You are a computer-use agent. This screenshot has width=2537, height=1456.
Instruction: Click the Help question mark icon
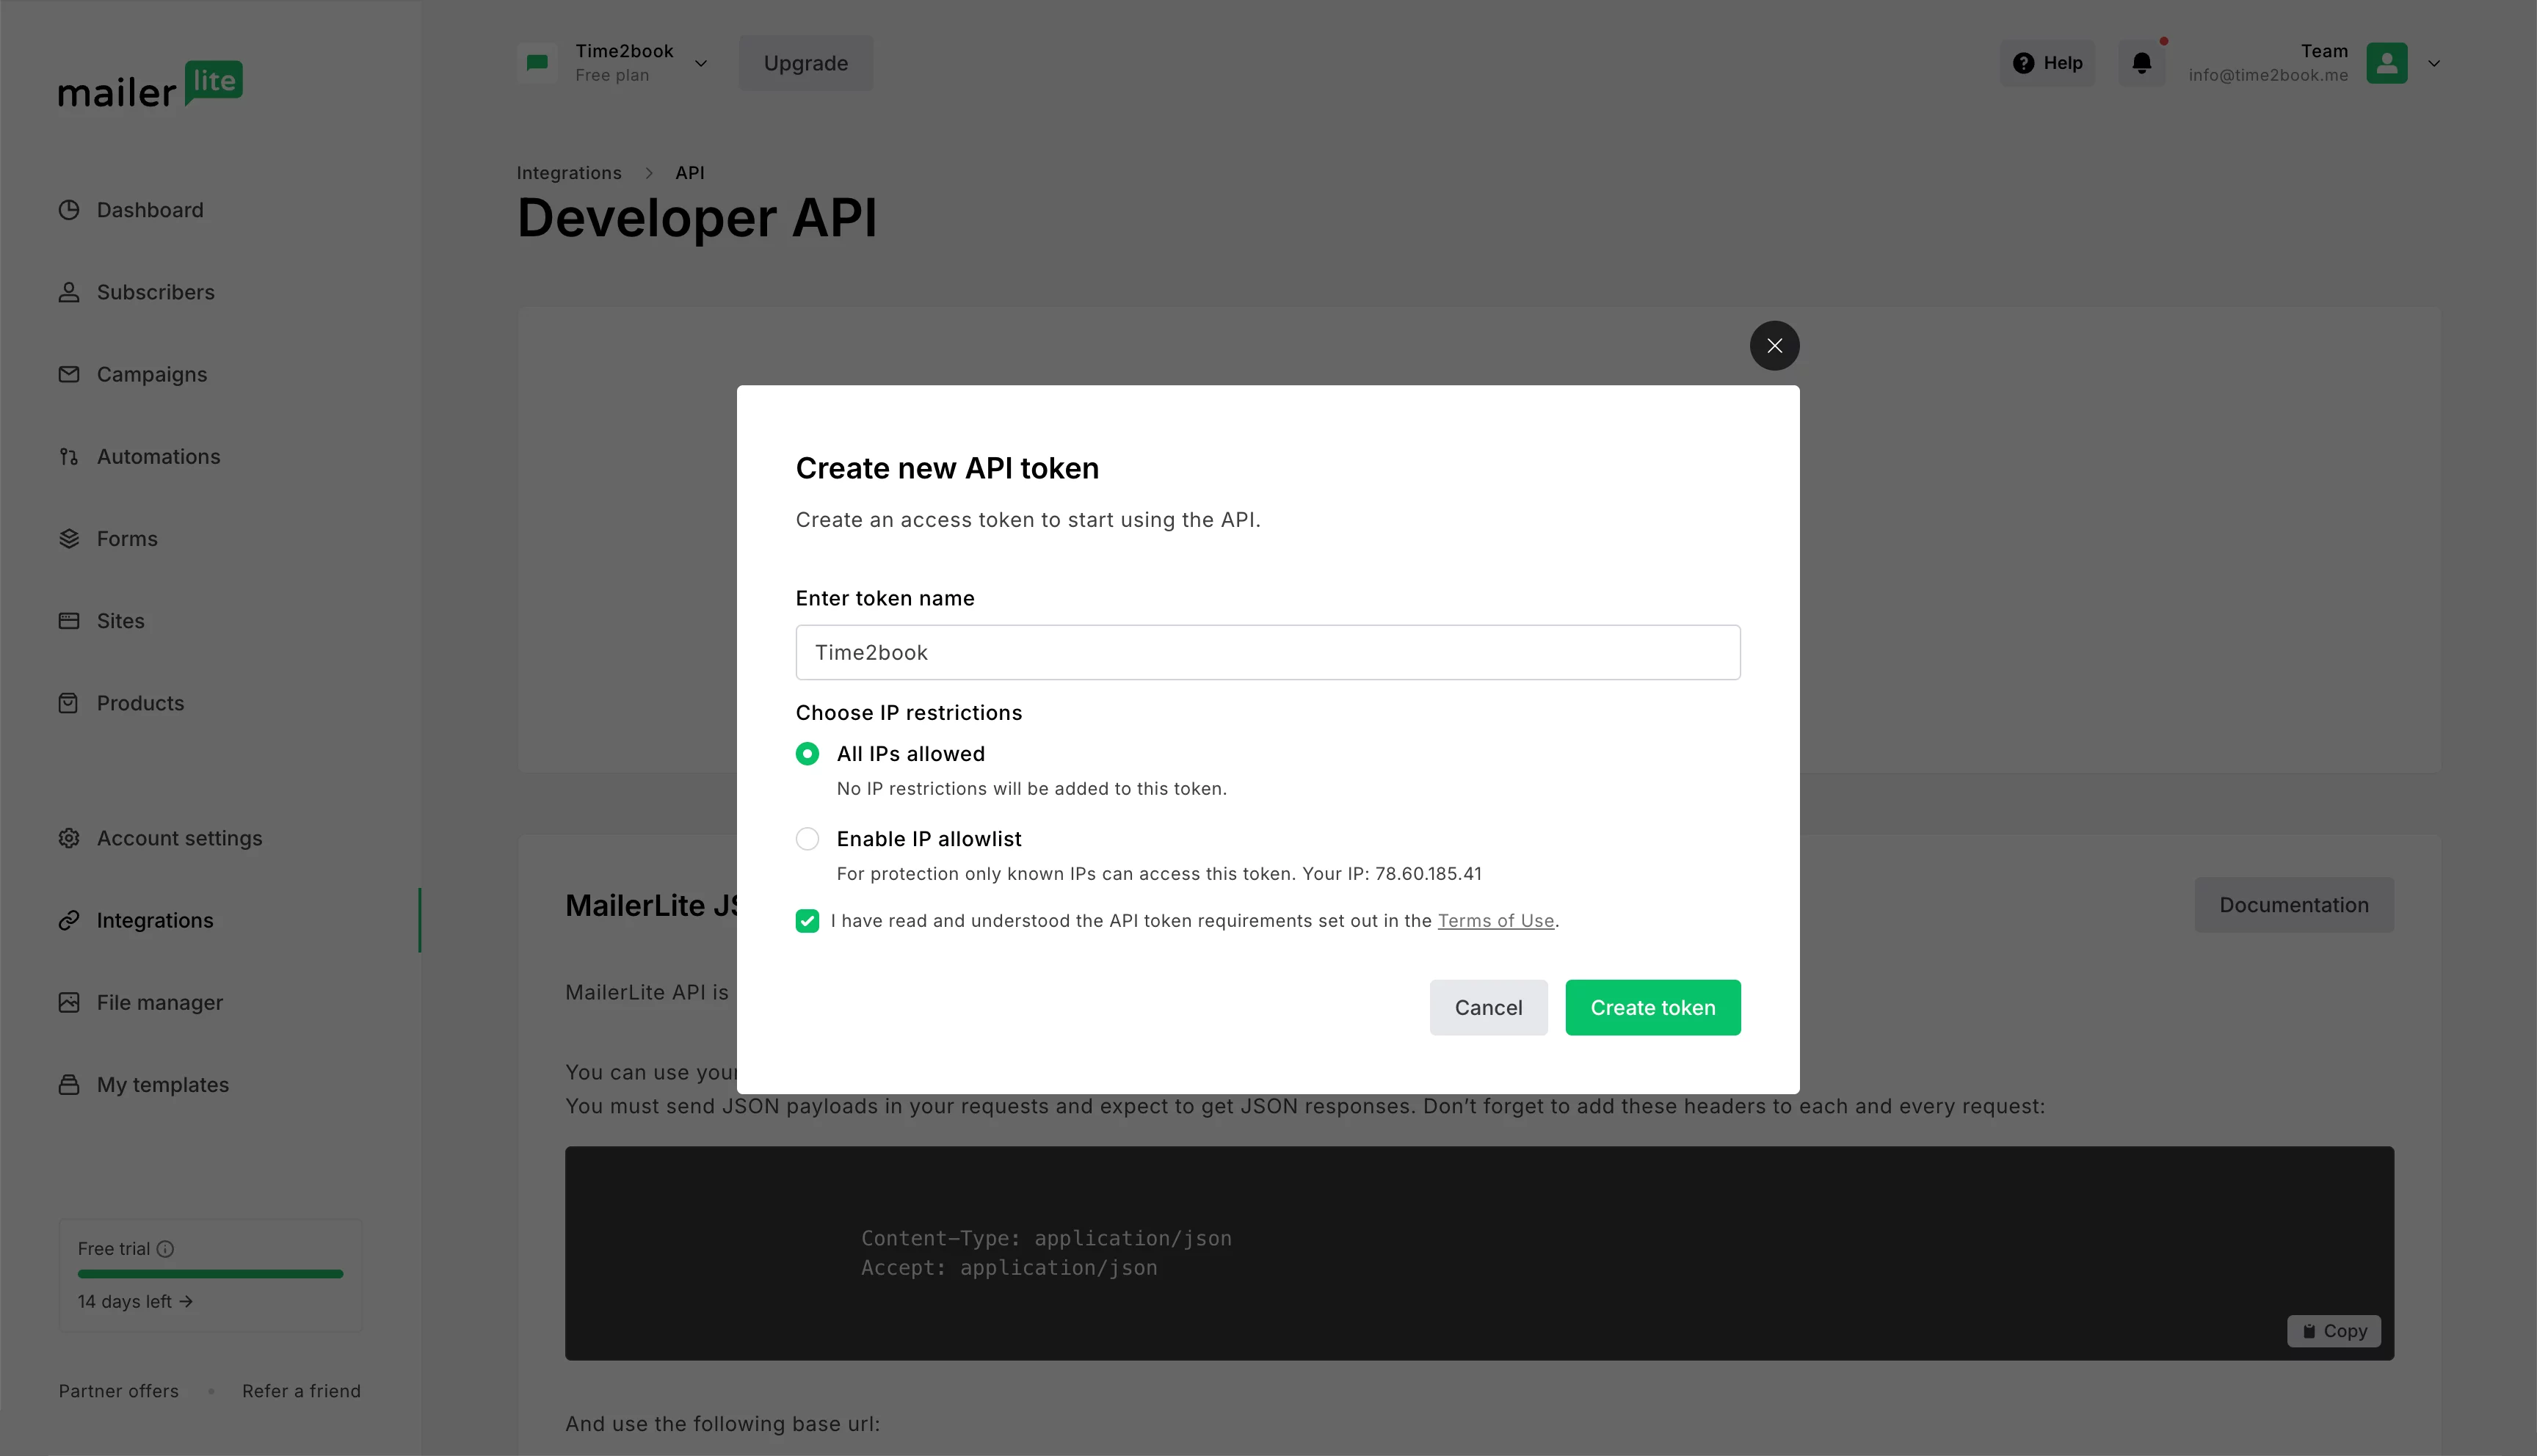(2023, 63)
